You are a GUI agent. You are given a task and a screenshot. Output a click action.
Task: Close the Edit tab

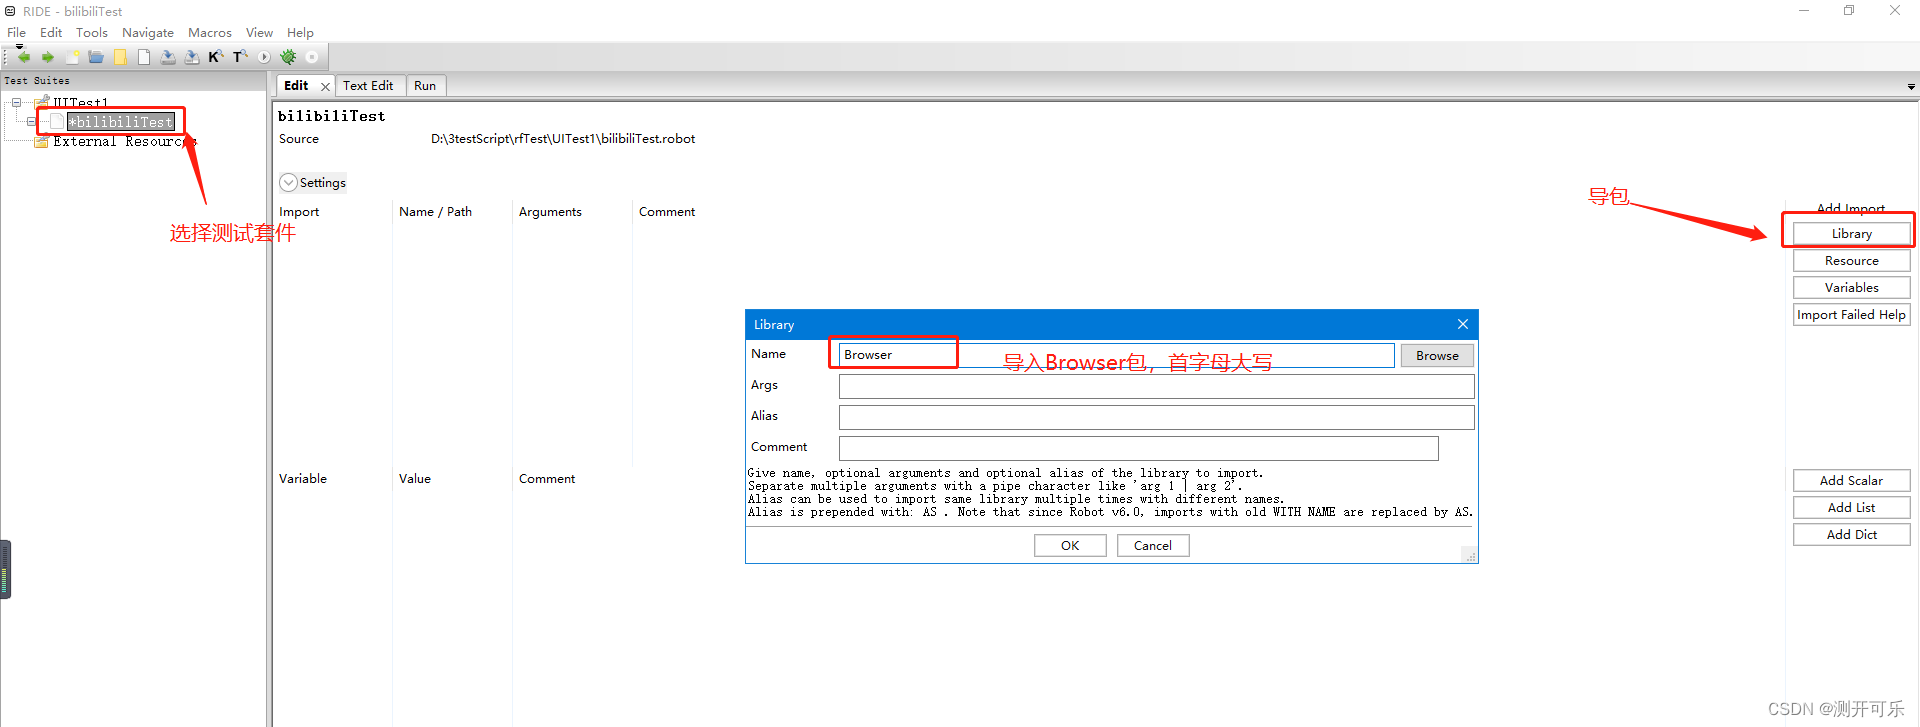[325, 86]
